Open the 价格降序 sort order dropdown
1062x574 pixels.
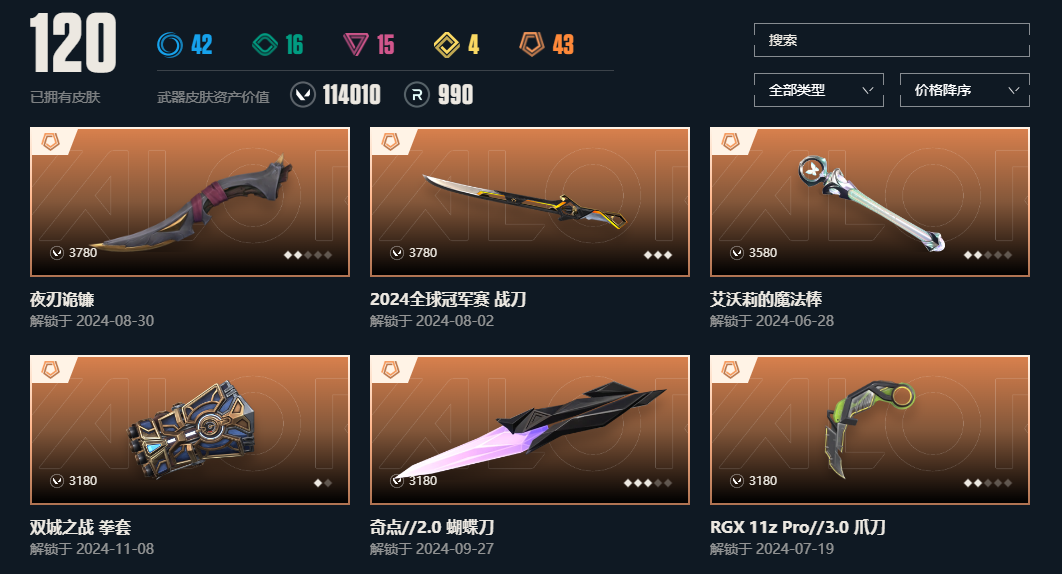[964, 90]
